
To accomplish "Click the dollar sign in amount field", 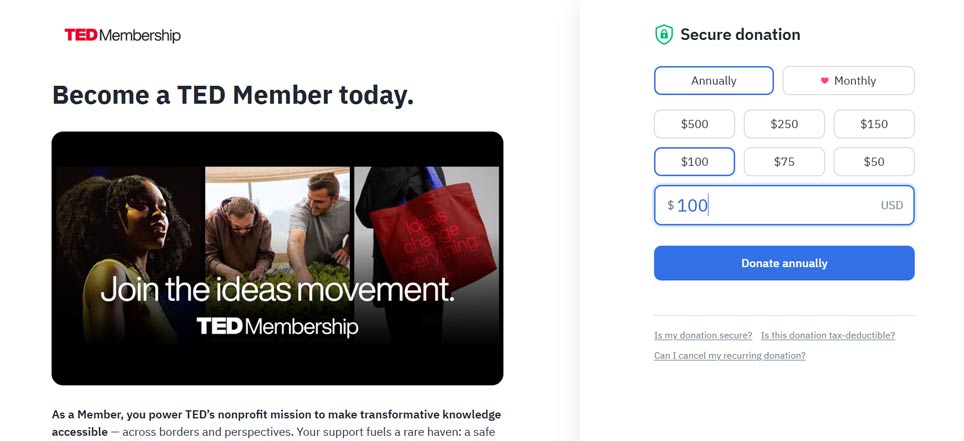I will tap(670, 206).
